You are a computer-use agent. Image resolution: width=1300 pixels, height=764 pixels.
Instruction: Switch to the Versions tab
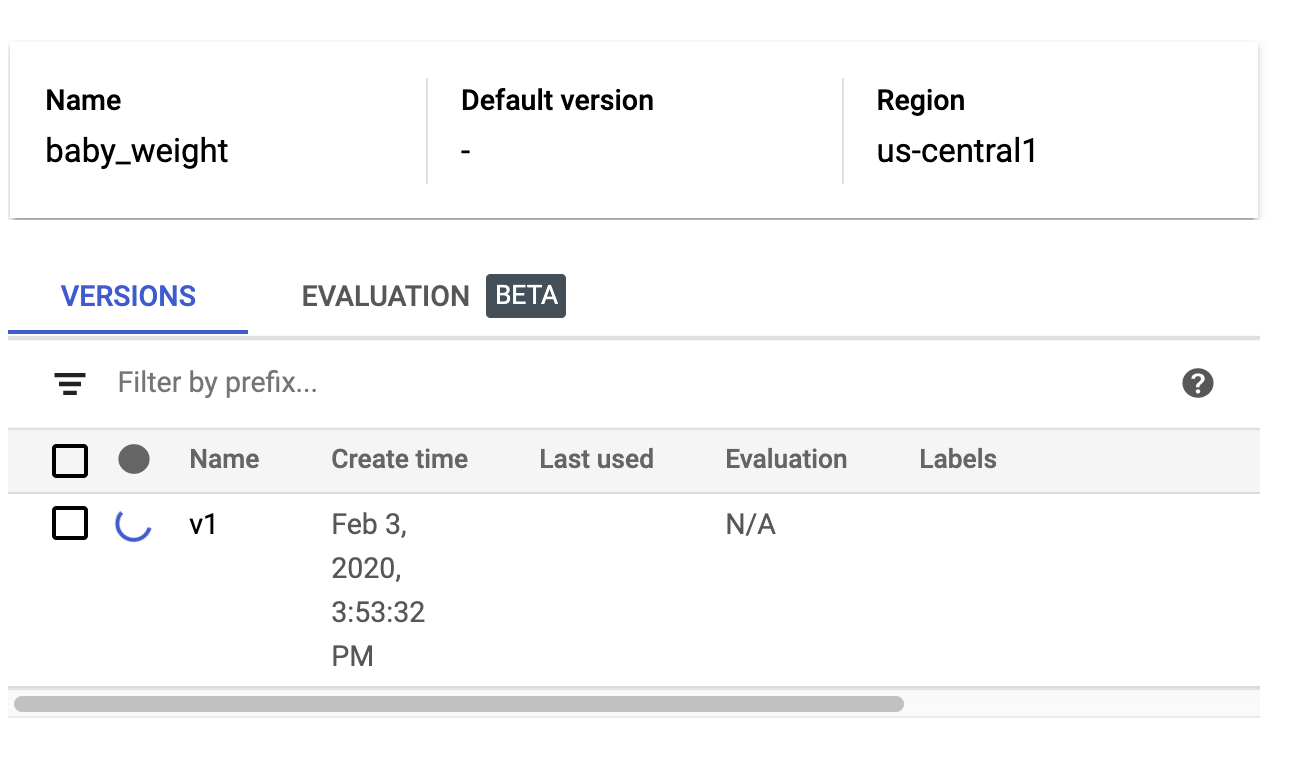coord(128,297)
